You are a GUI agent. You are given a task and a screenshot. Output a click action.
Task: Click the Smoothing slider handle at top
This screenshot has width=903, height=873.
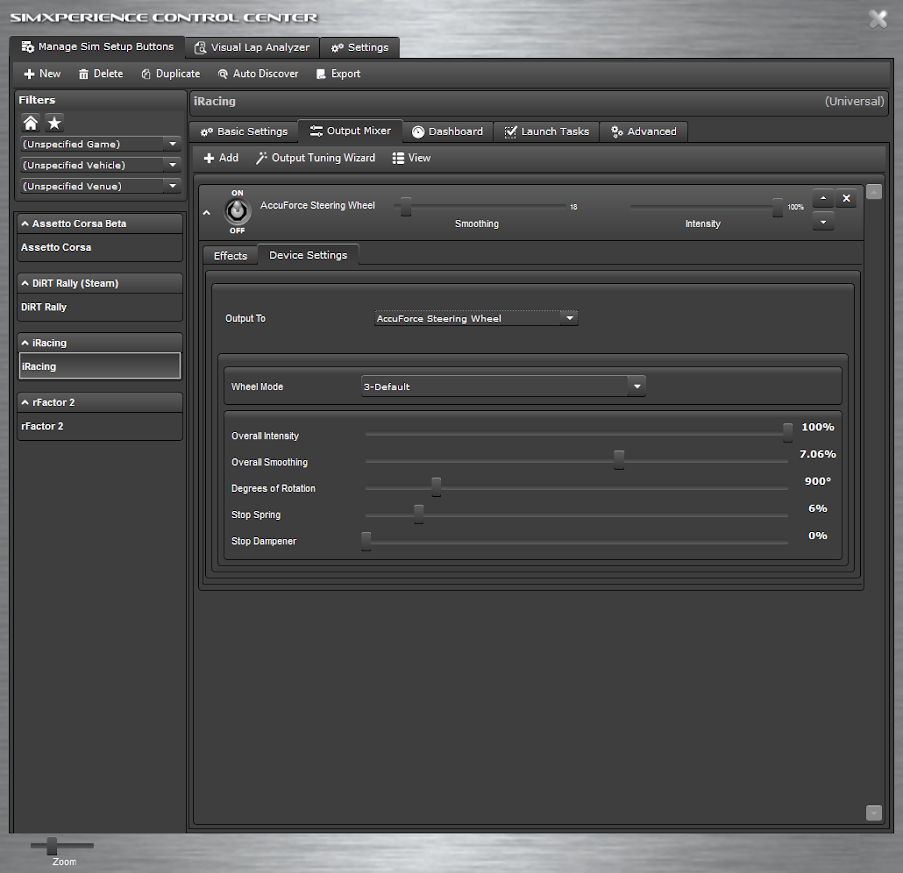406,207
